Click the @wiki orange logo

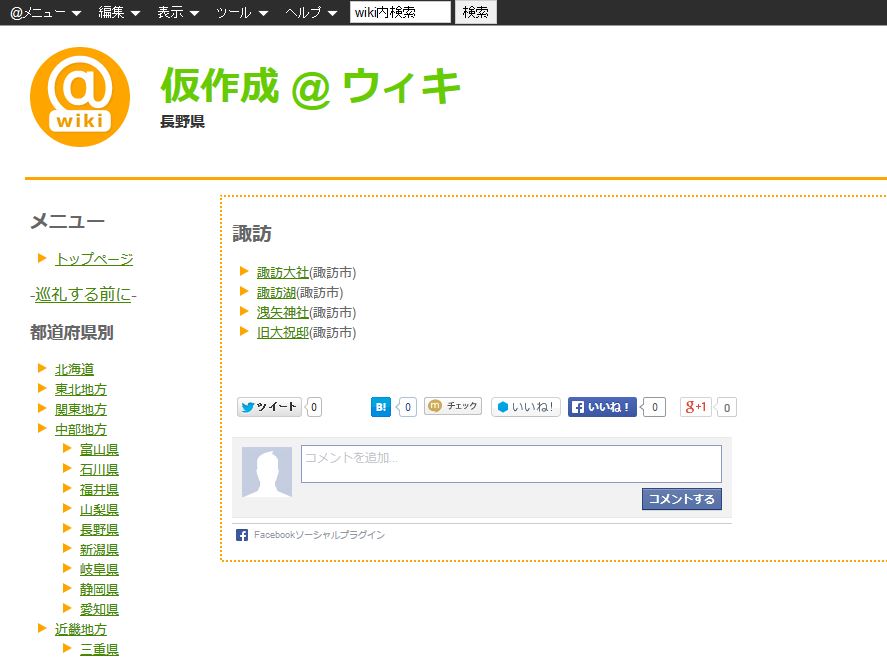click(80, 97)
